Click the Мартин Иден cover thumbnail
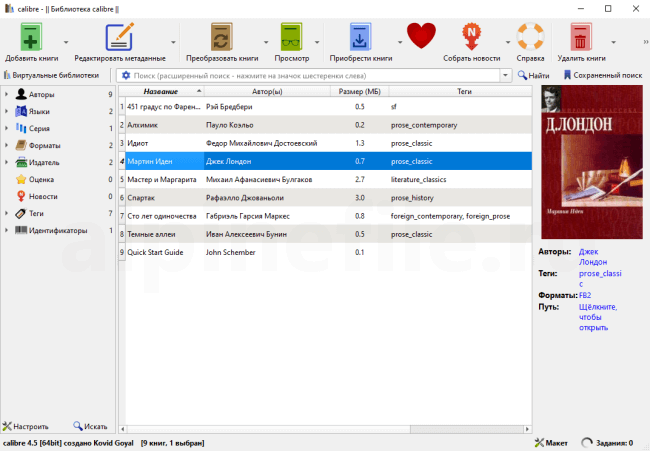 [x=592, y=162]
